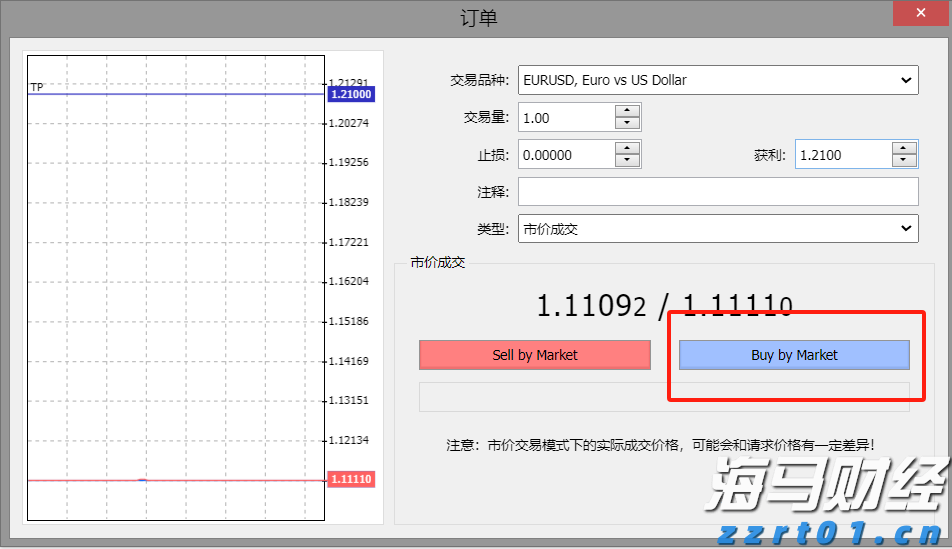
Task: Focus the 止损 stop loss field
Action: [x=566, y=155]
